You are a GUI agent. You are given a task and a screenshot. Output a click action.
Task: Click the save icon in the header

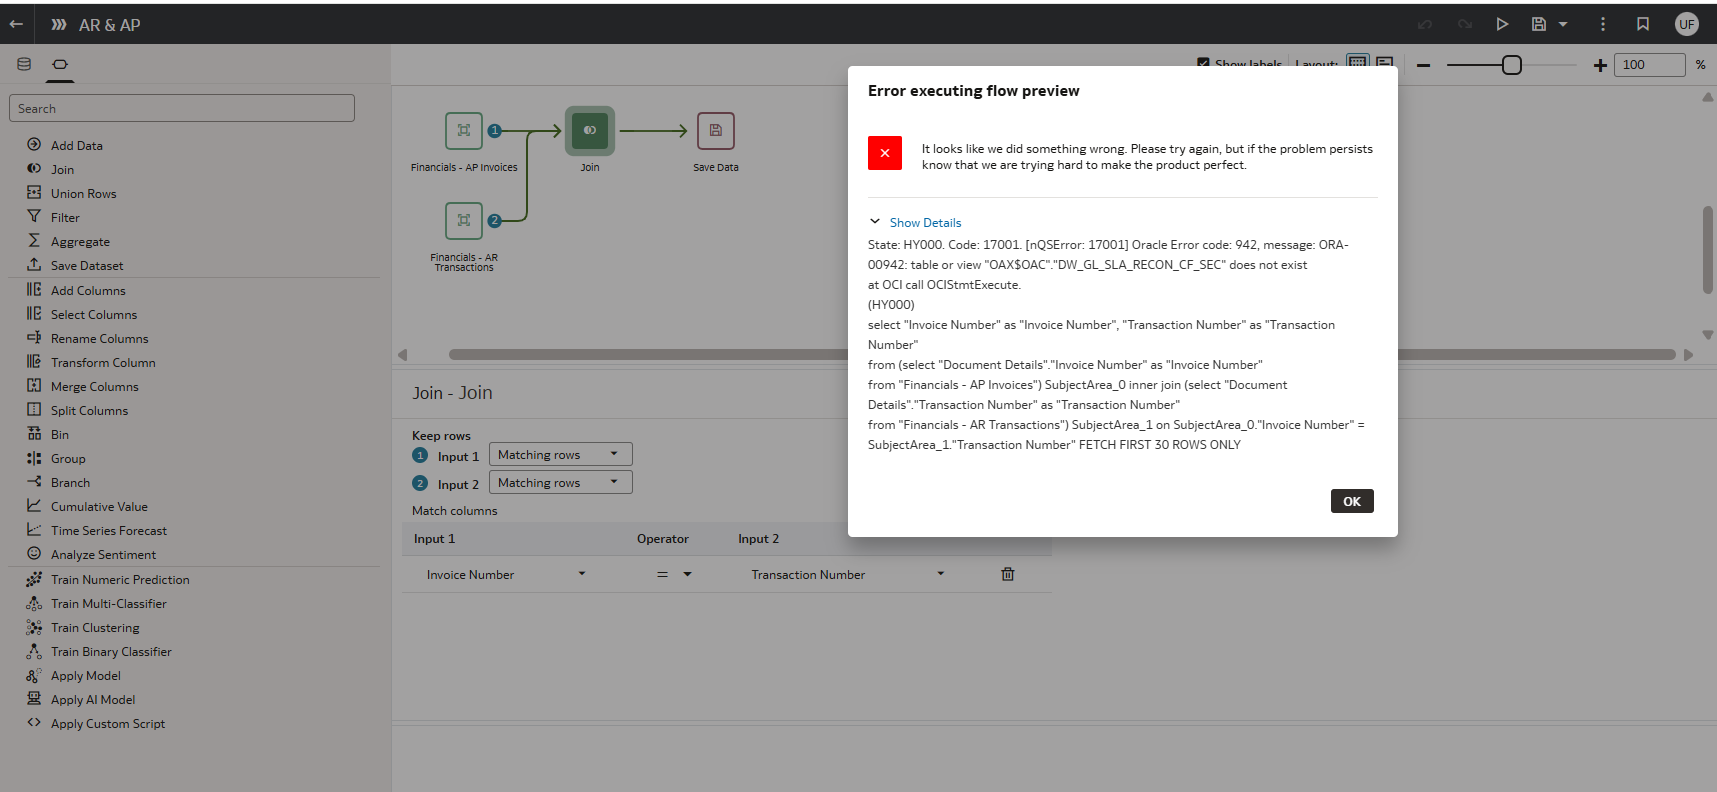(1539, 24)
